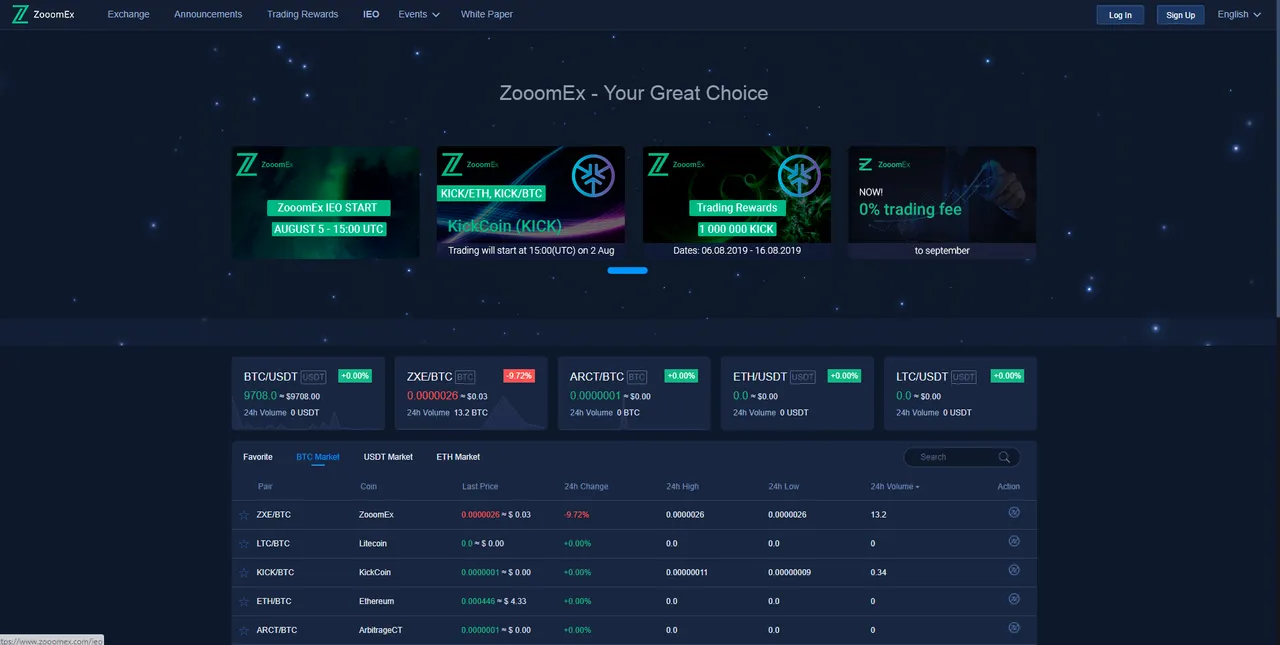Favorite the KICK/BTC pair star
This screenshot has height=645, width=1280.
243,573
